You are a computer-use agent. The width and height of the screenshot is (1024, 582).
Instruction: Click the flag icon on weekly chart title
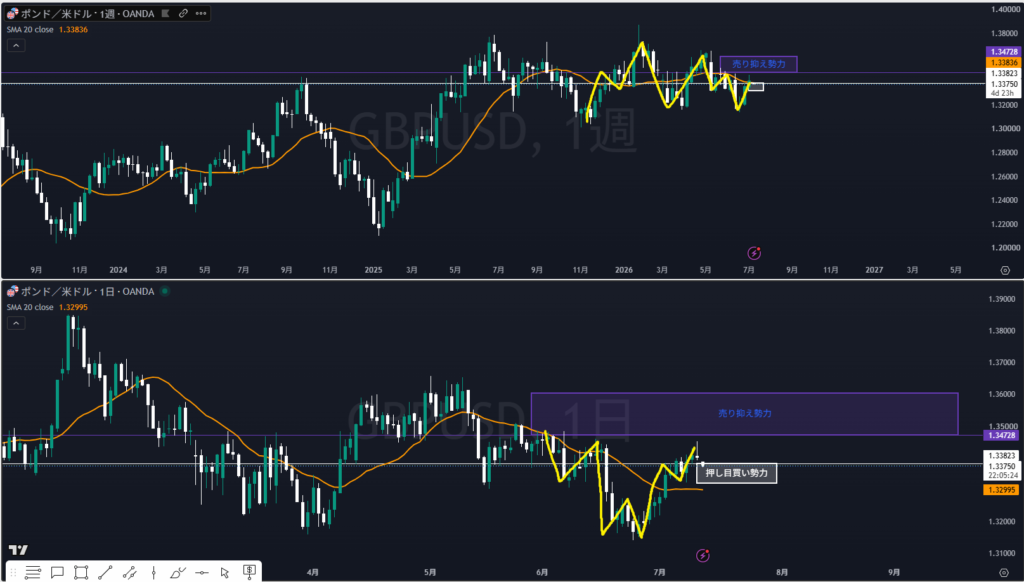click(x=166, y=13)
